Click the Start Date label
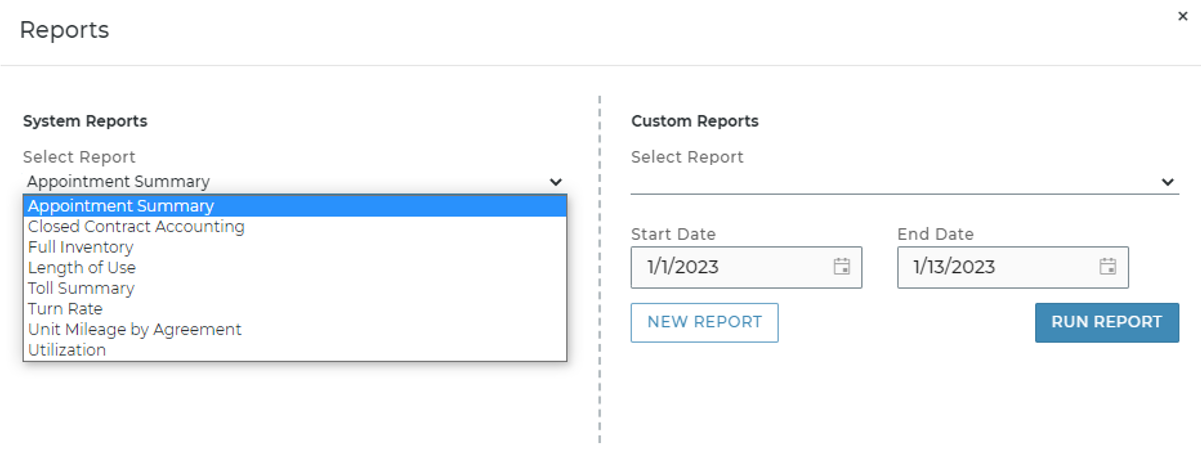 point(673,234)
